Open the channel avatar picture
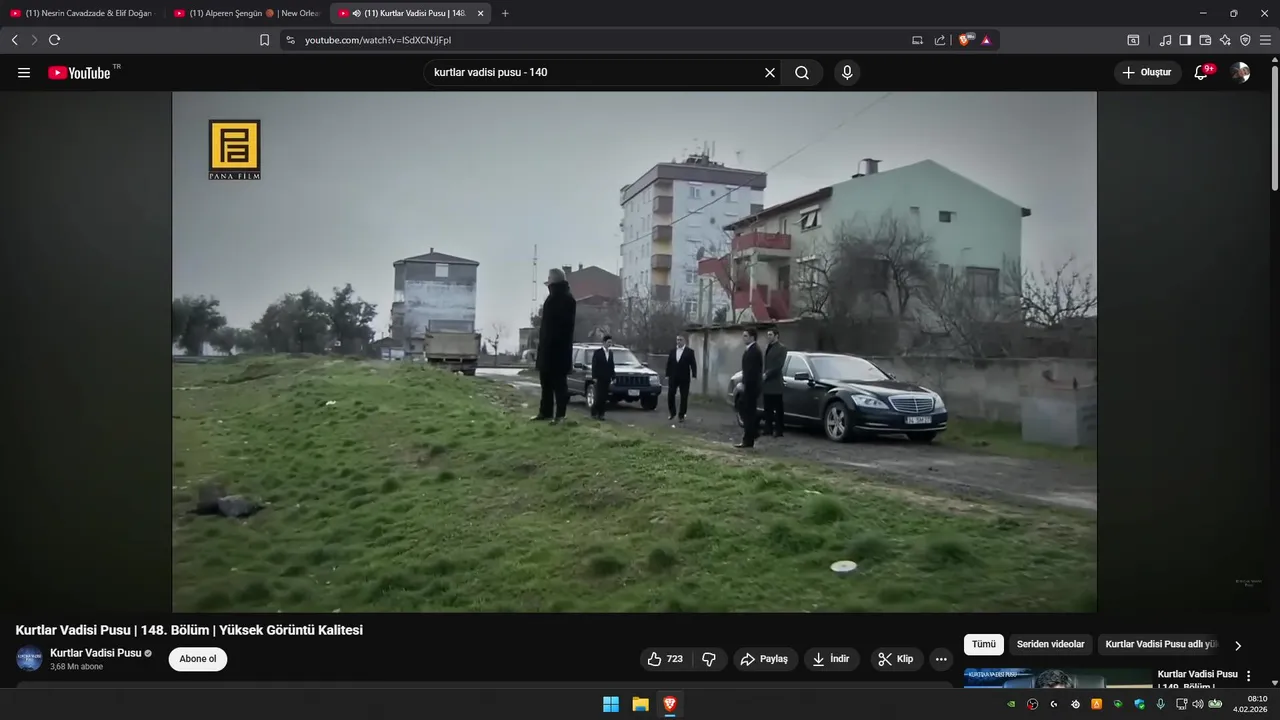 click(x=29, y=659)
